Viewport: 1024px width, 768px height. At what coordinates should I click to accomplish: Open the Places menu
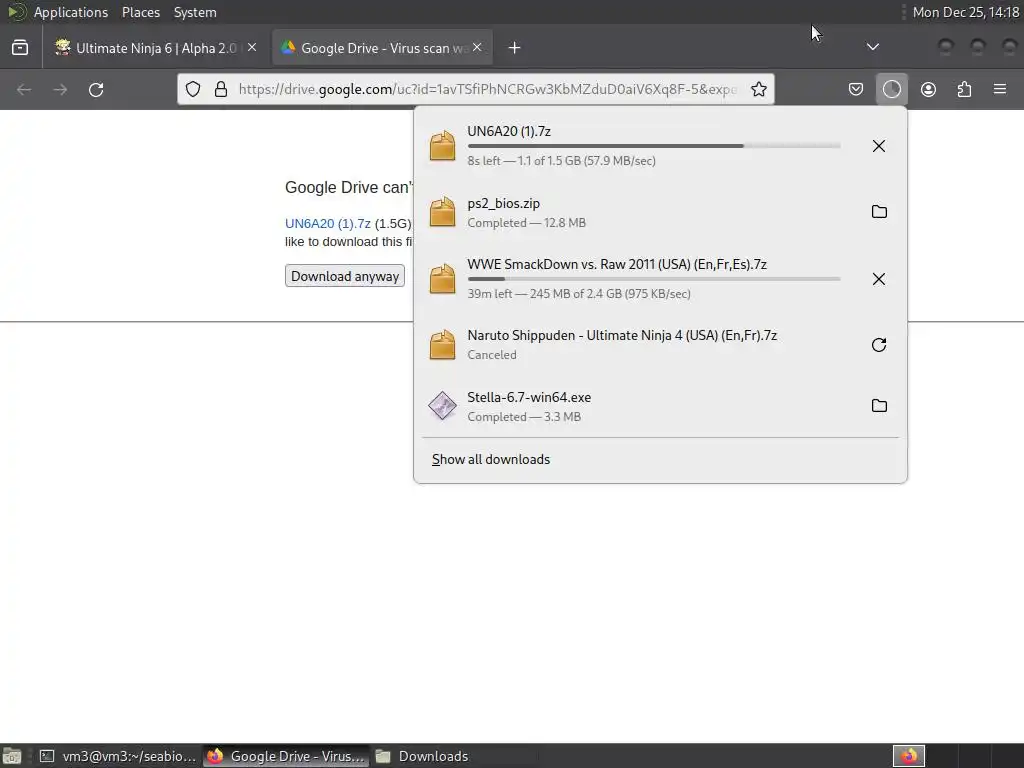[140, 12]
